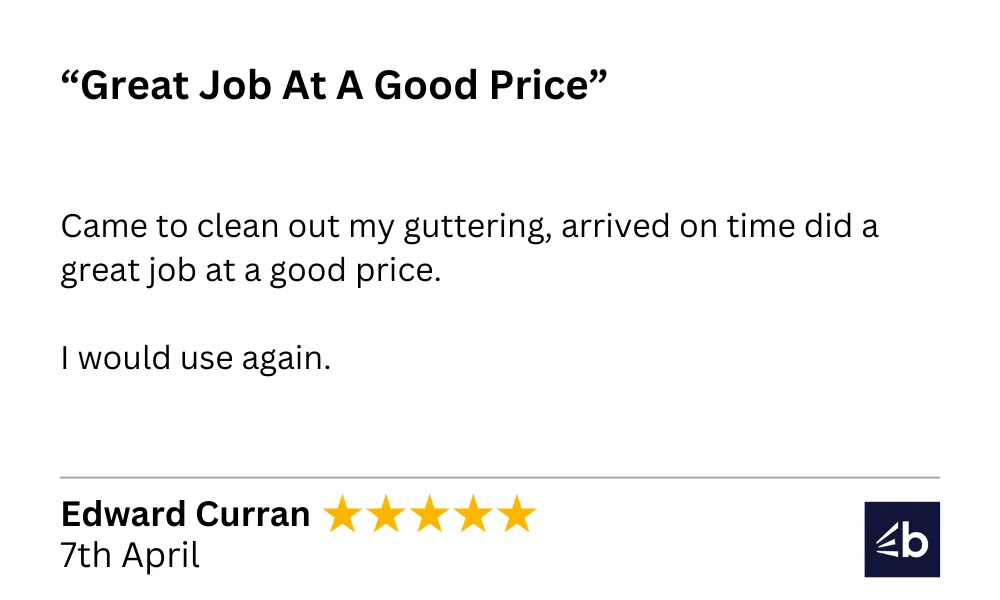The width and height of the screenshot is (1000, 600).
Task: Click the word April in the date
Action: pos(161,556)
